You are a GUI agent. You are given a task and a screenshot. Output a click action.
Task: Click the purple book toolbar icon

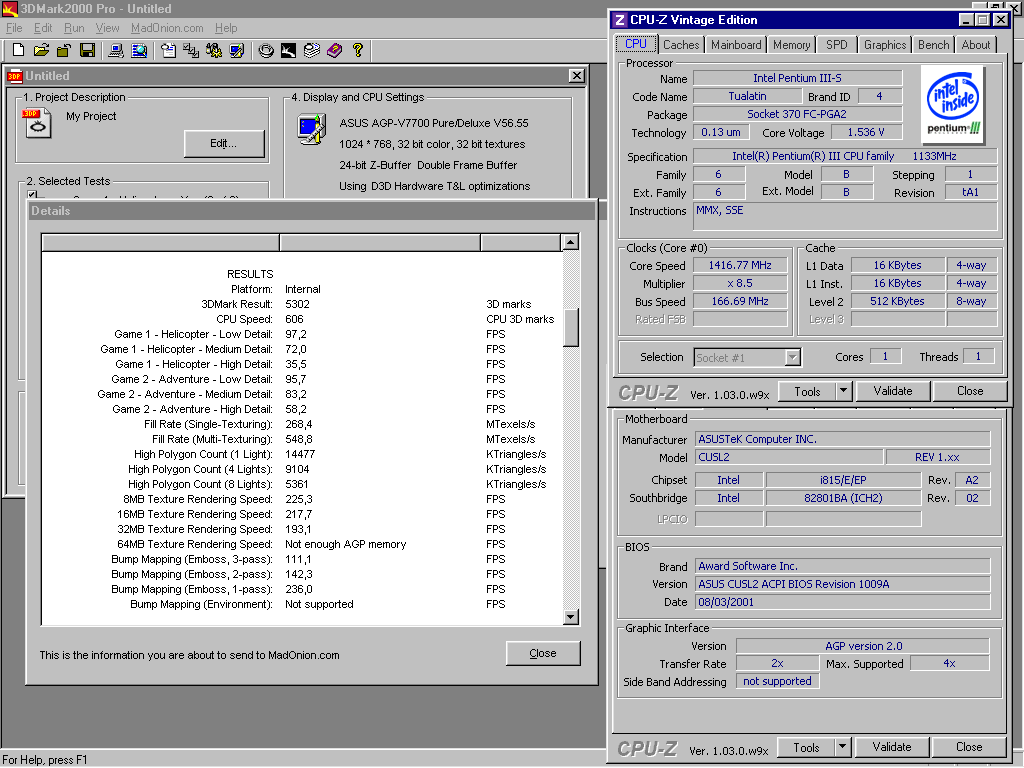pyautogui.click(x=334, y=50)
